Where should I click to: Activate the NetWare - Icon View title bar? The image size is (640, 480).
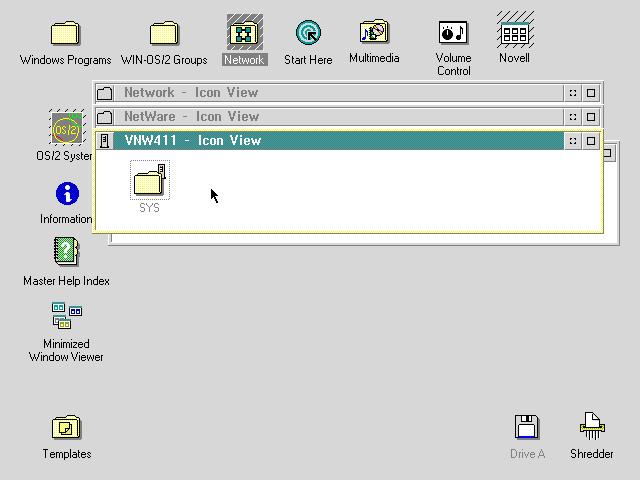click(338, 117)
